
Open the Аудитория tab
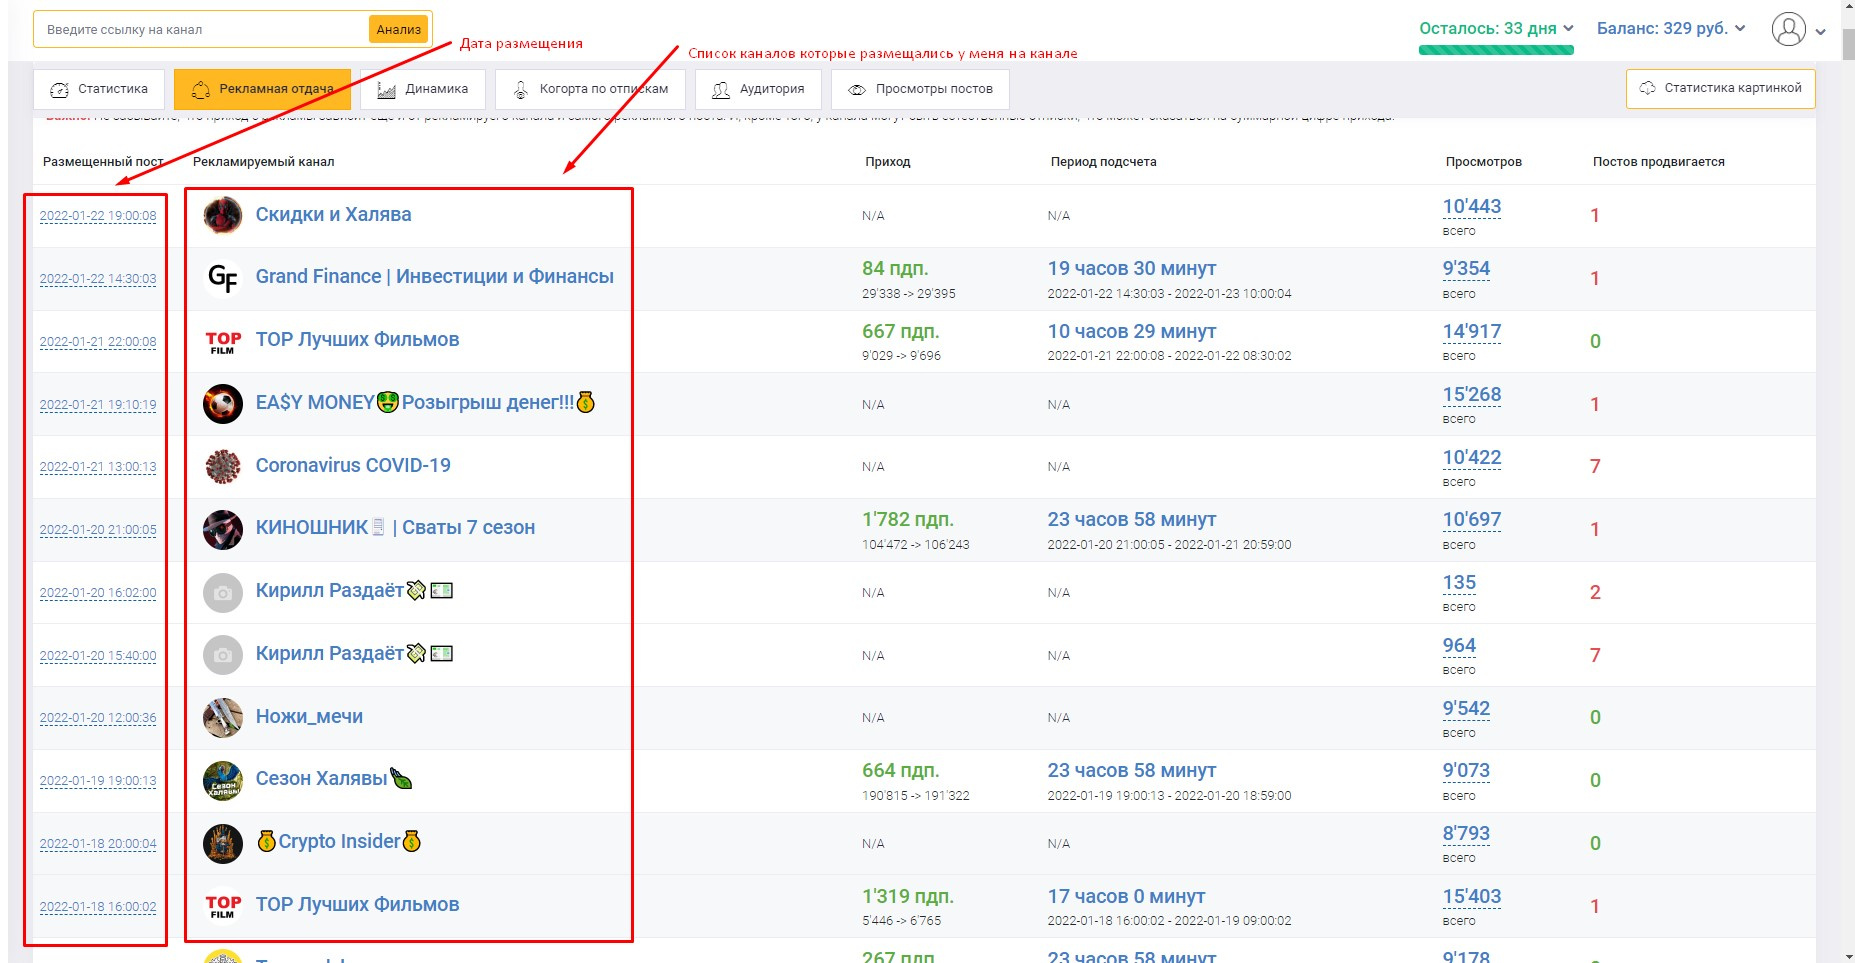coord(758,89)
